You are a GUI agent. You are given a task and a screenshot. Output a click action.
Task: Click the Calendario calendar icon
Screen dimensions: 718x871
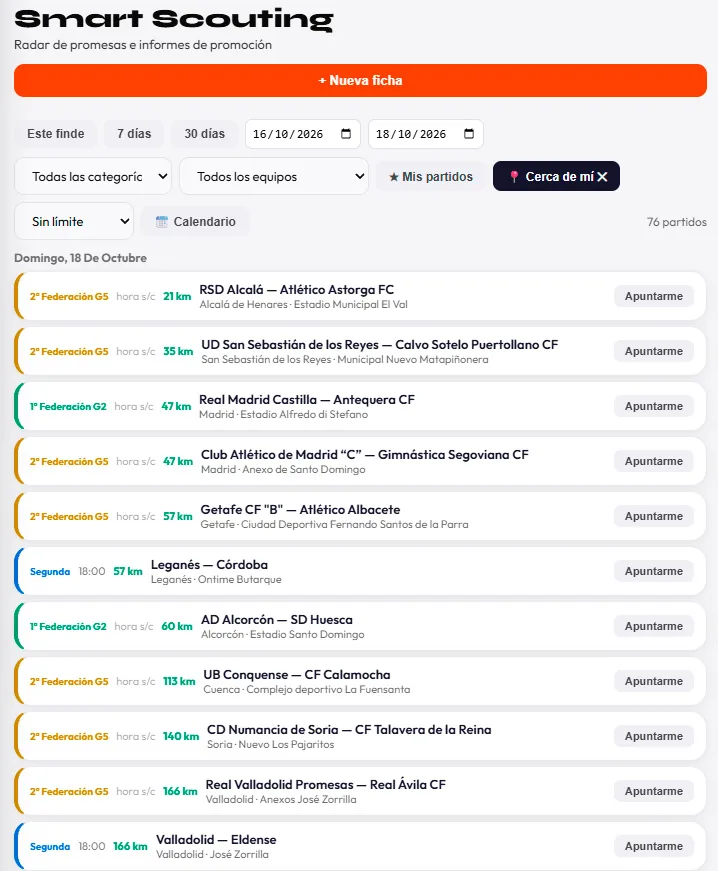(162, 222)
